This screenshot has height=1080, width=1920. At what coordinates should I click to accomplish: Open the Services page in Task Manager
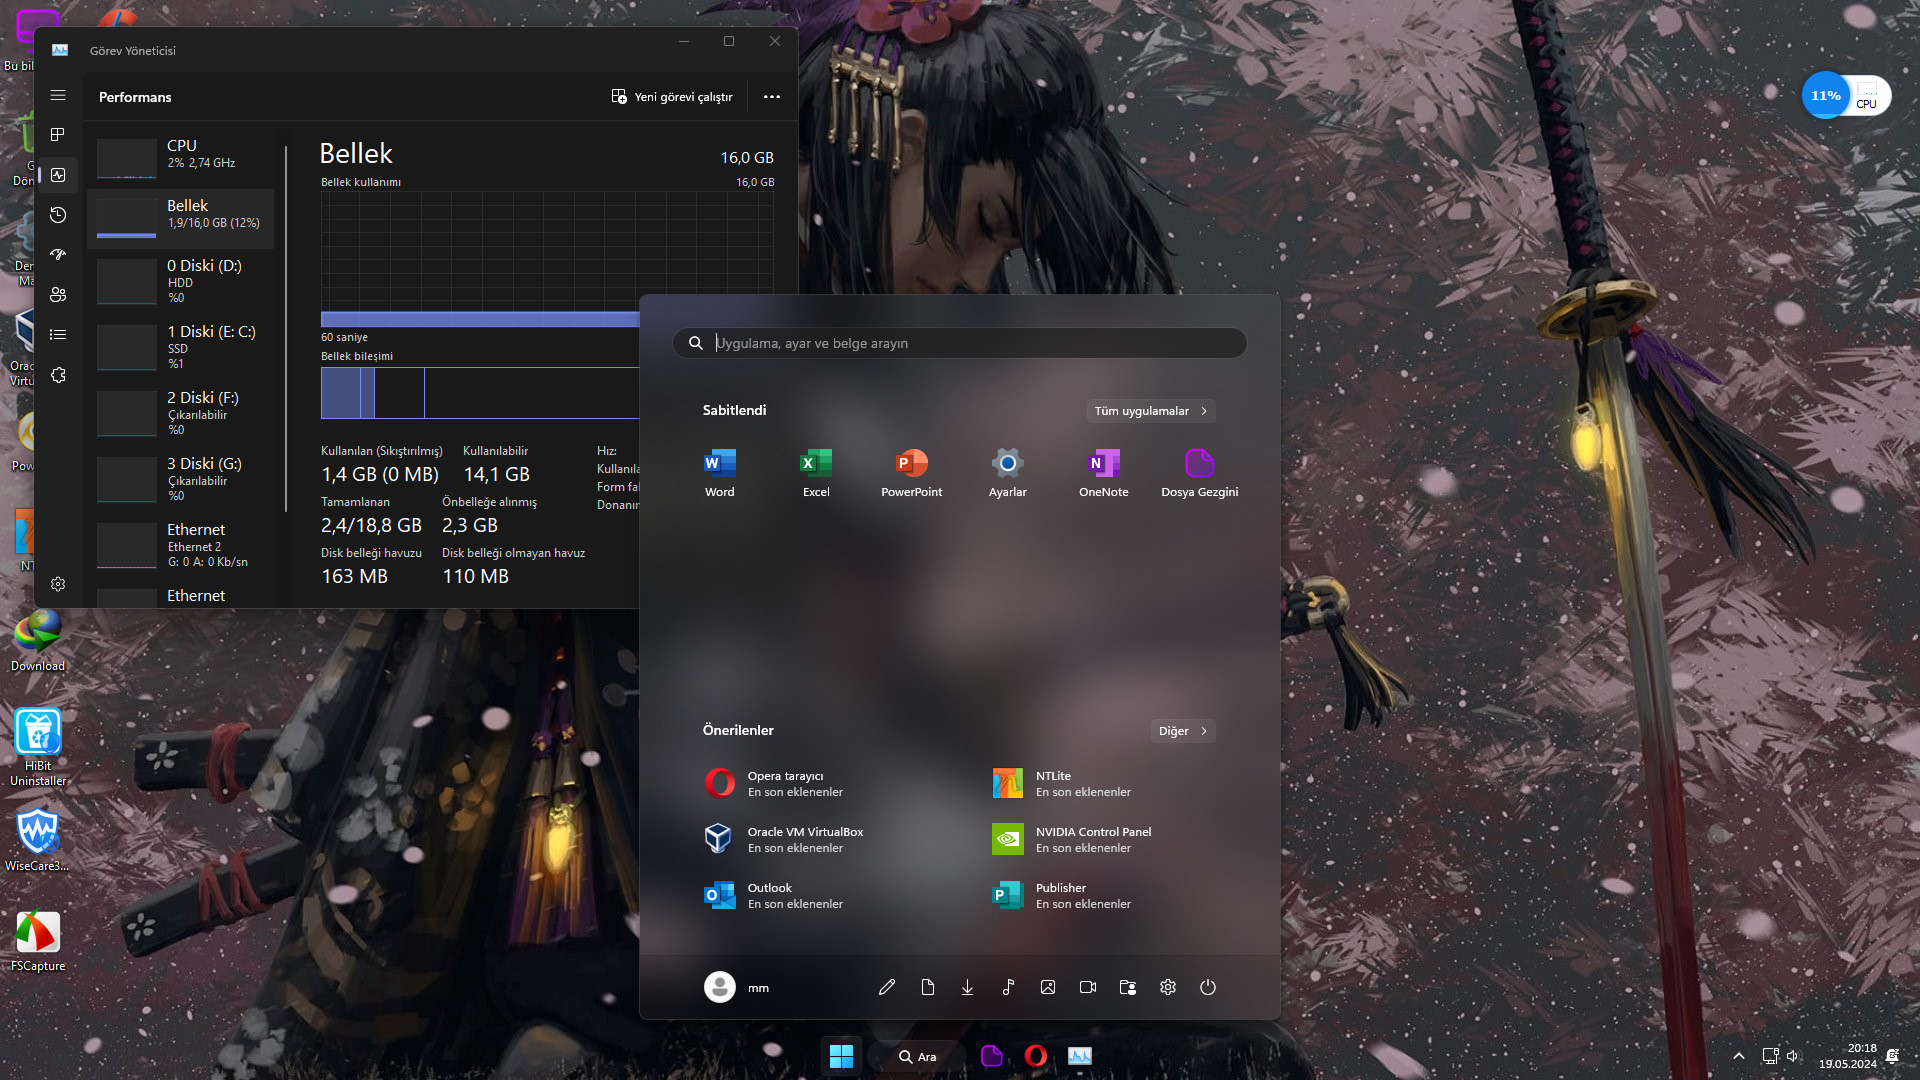[58, 375]
